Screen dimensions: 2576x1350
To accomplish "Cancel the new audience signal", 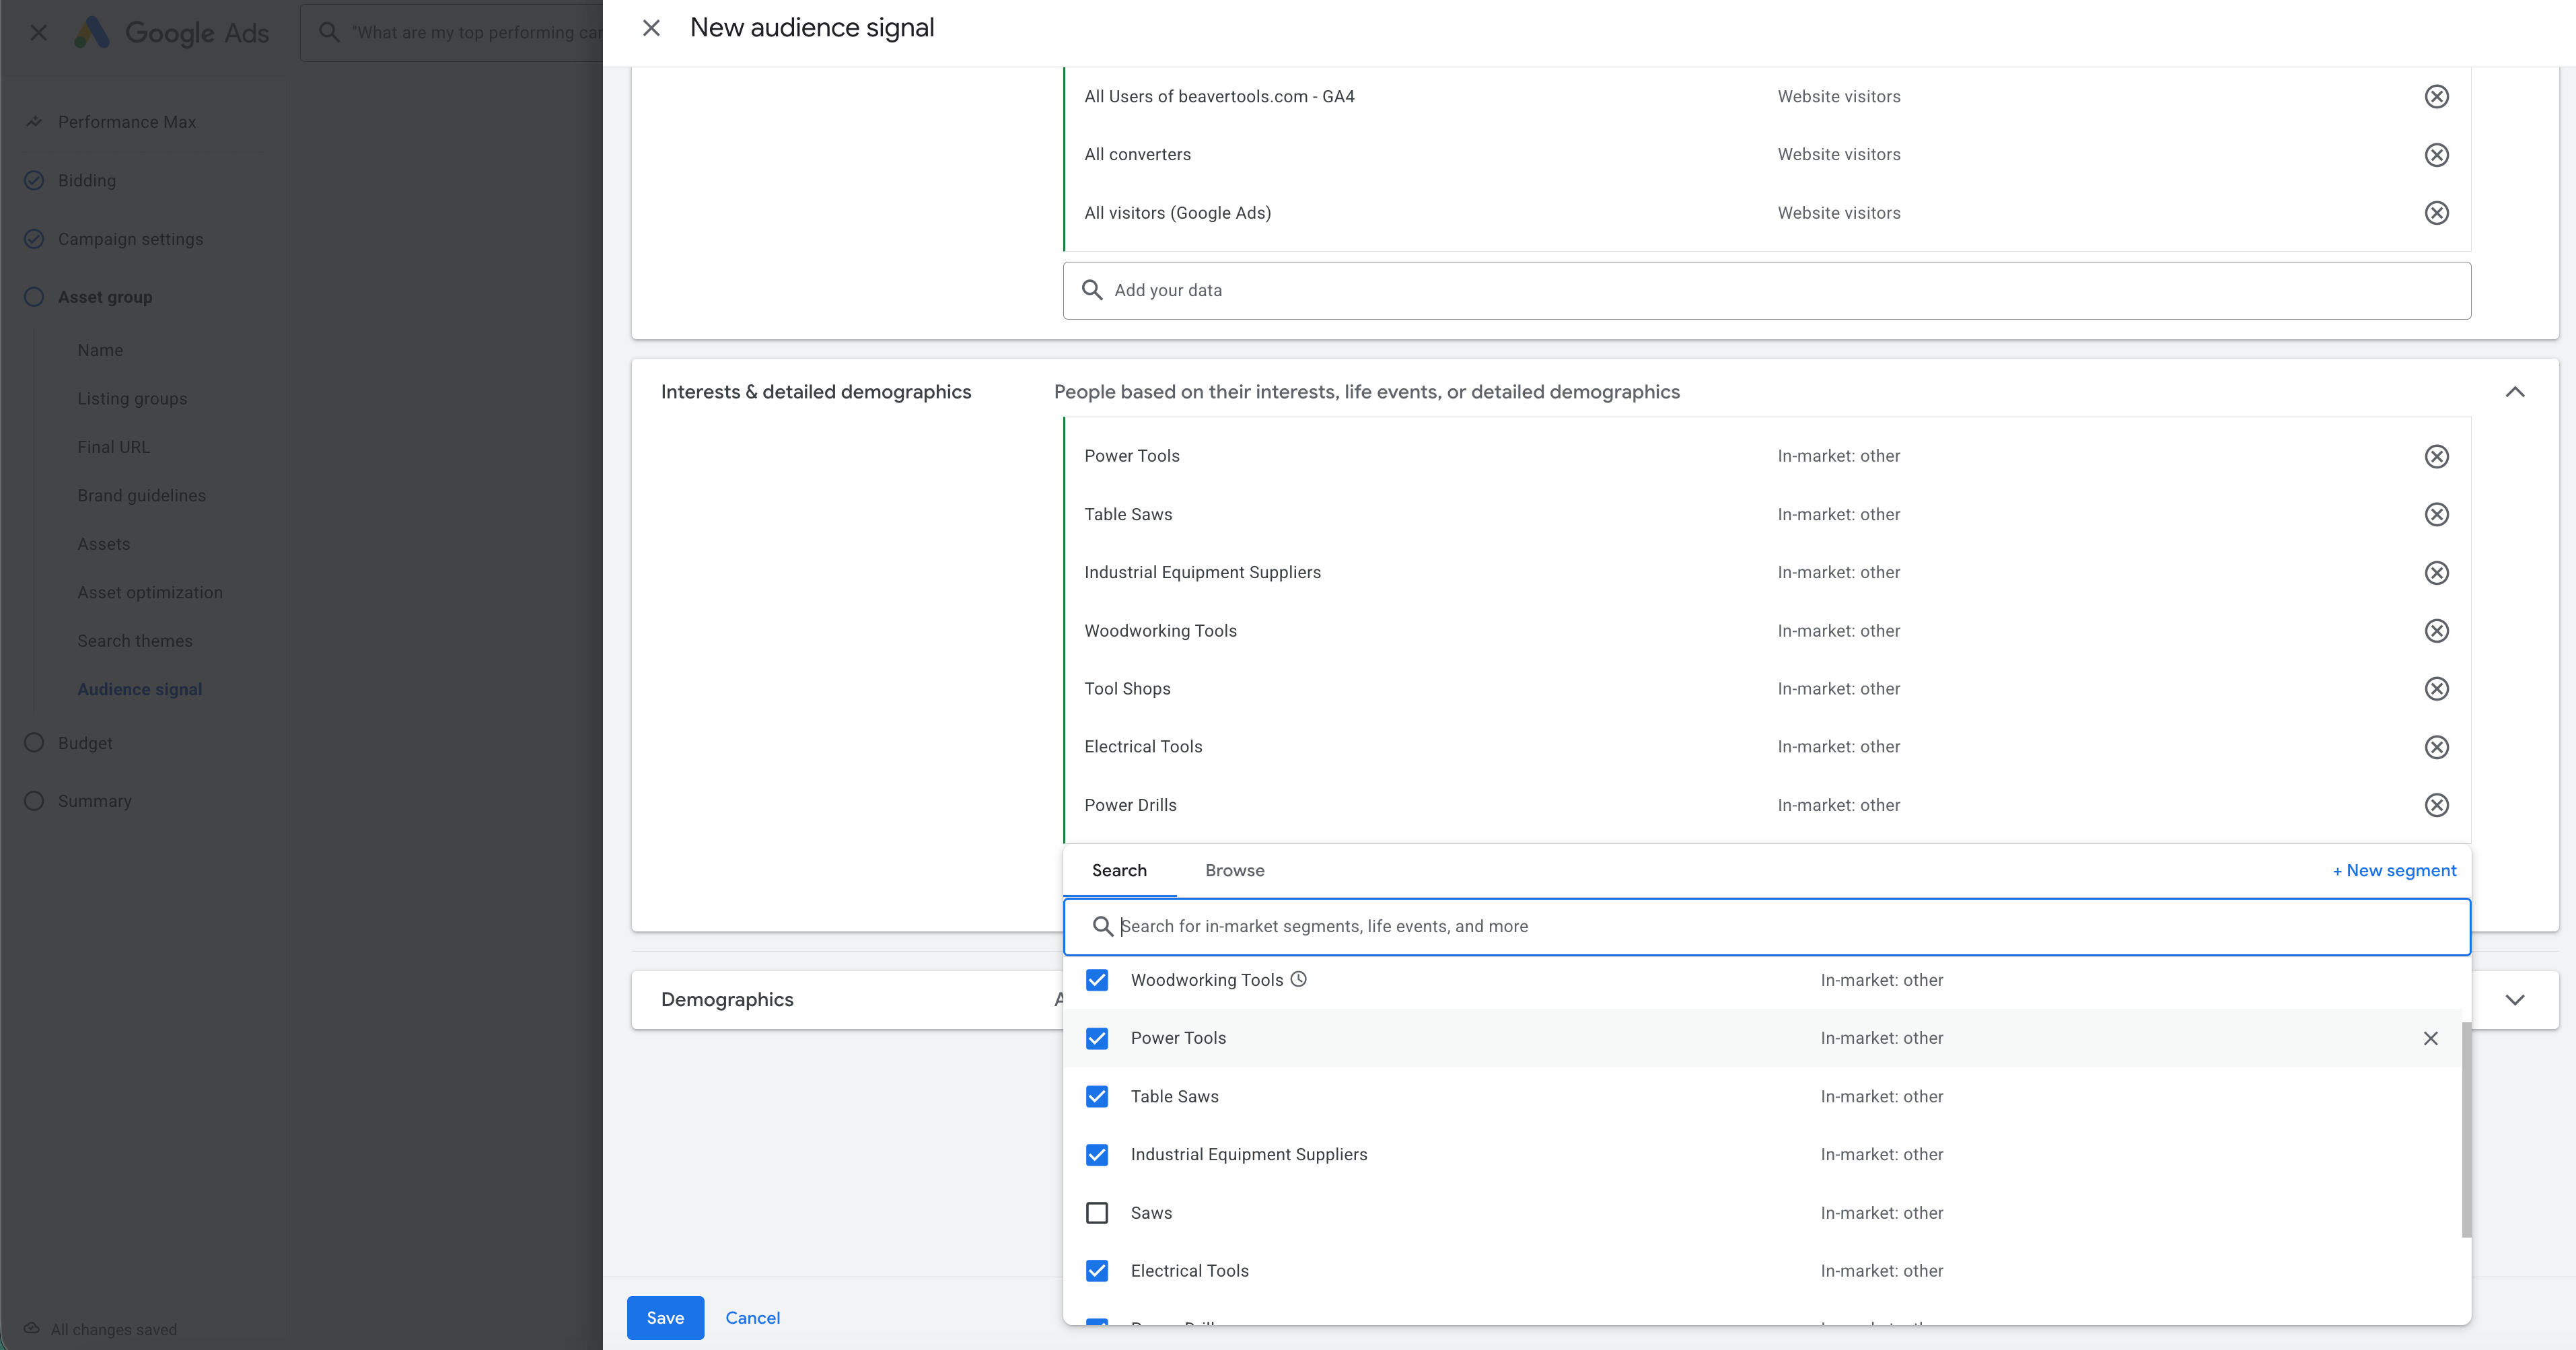I will click(x=752, y=1318).
